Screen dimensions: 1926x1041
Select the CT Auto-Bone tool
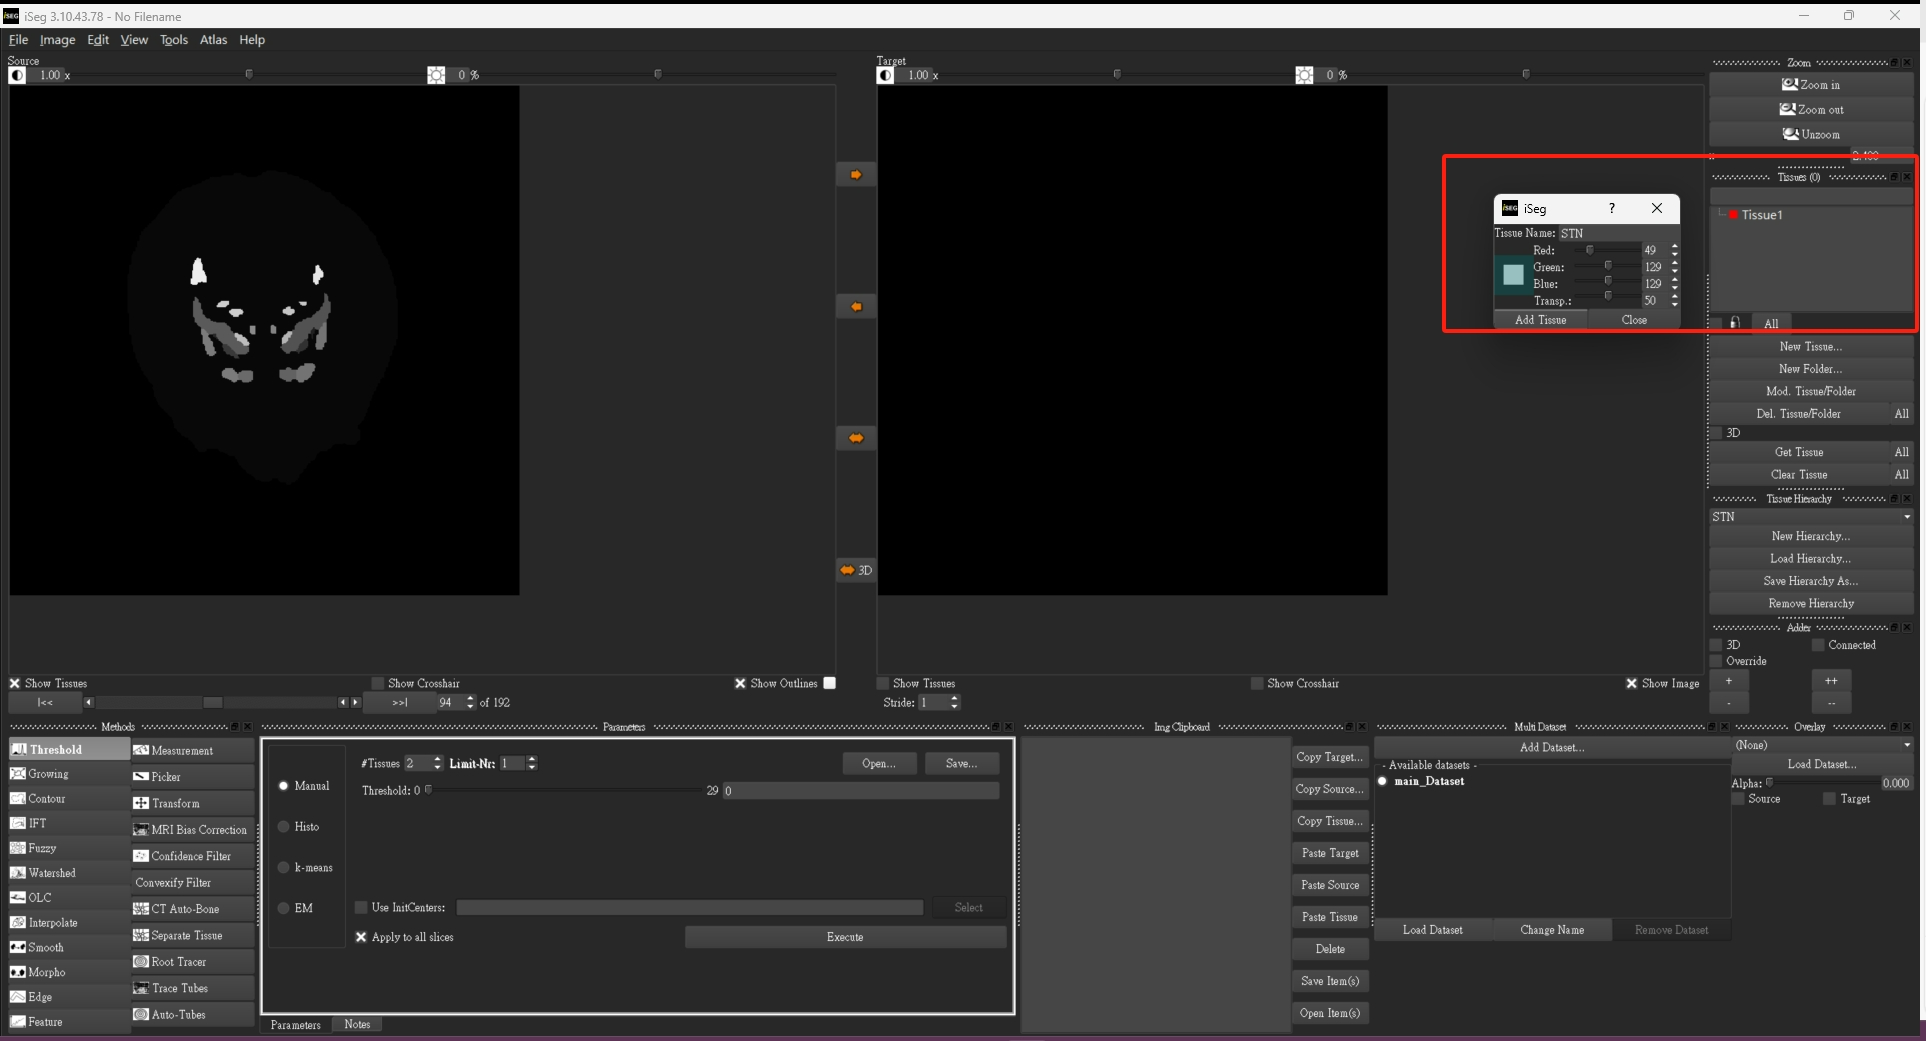click(x=184, y=909)
